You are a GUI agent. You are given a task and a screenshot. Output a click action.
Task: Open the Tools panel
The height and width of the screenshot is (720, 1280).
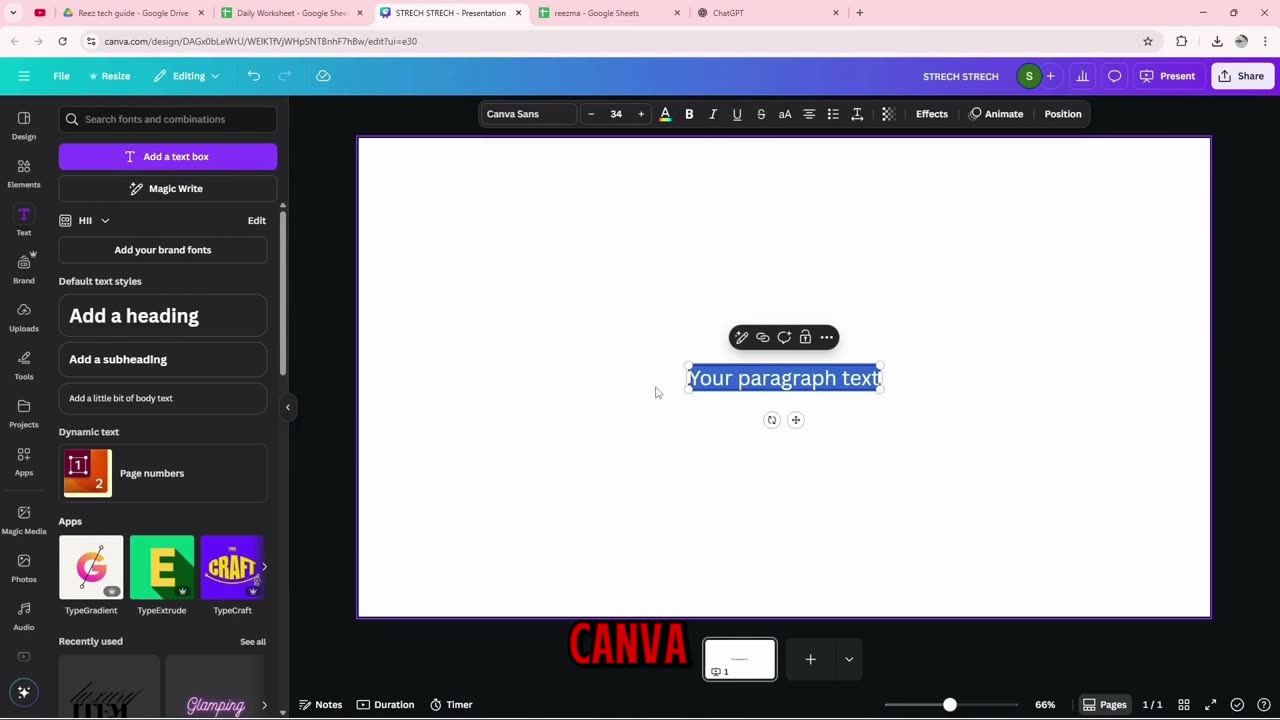[24, 365]
